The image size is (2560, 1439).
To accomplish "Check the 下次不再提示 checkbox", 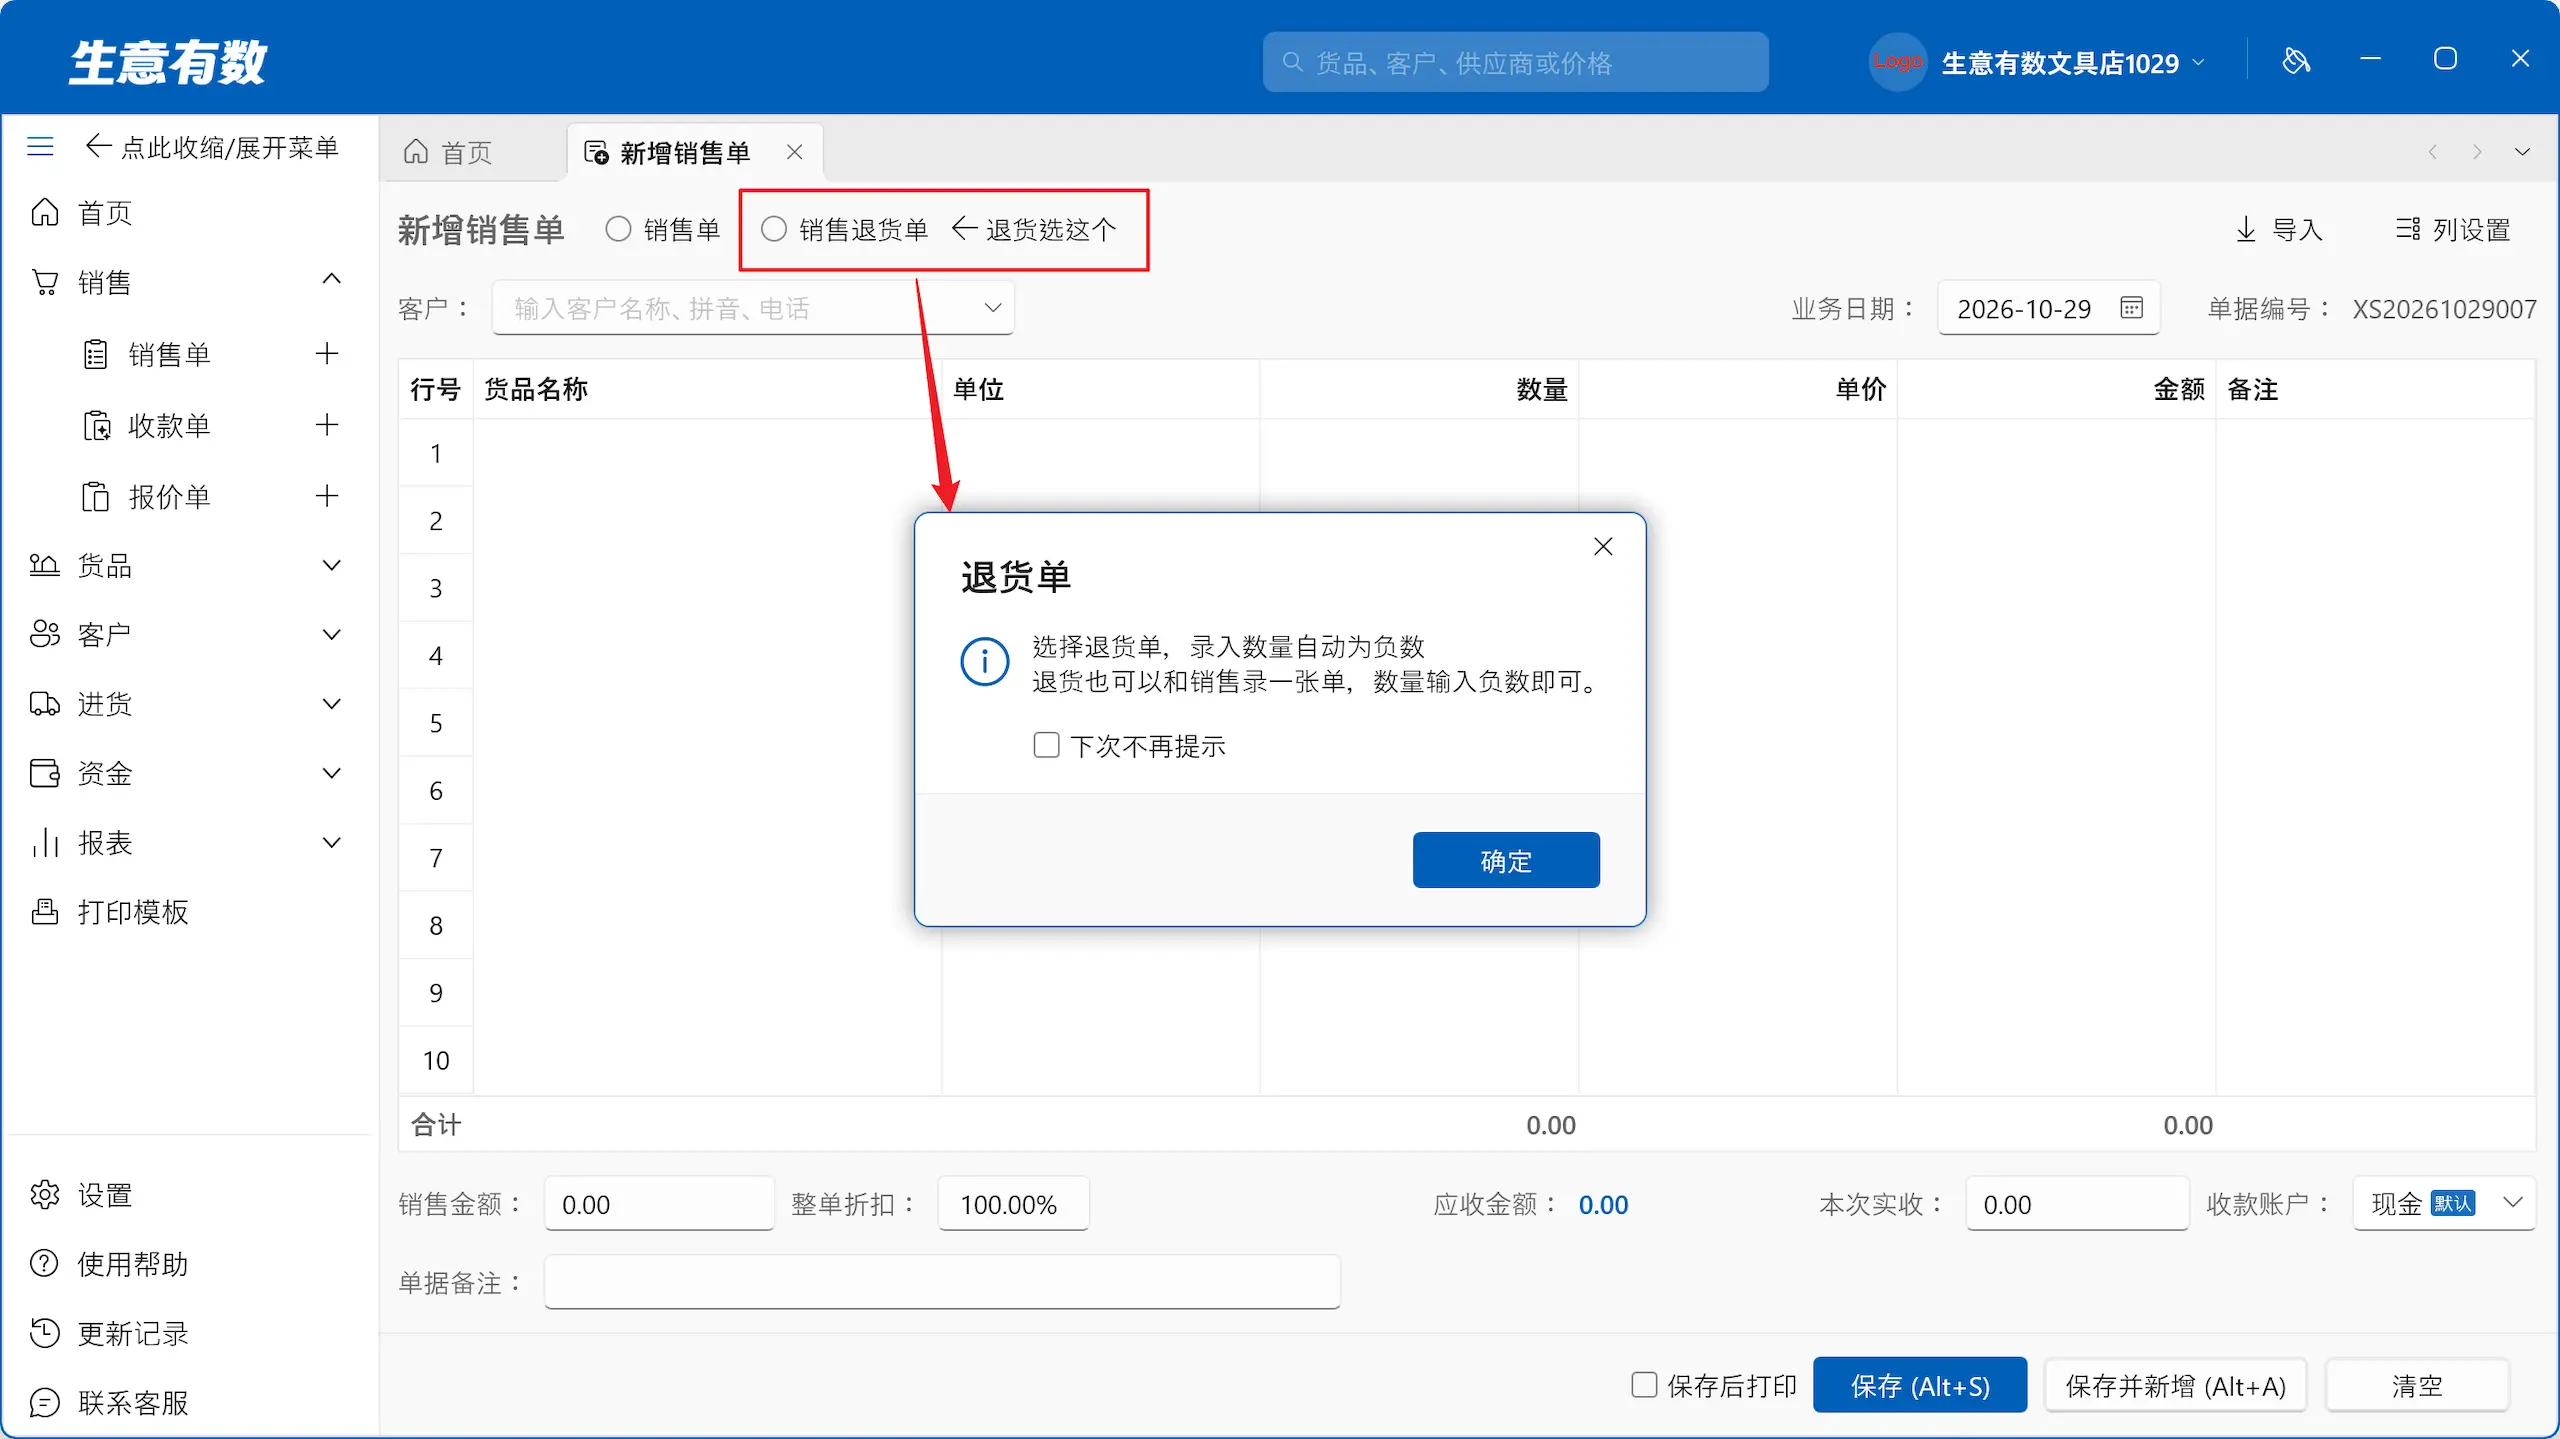I will coord(1046,745).
